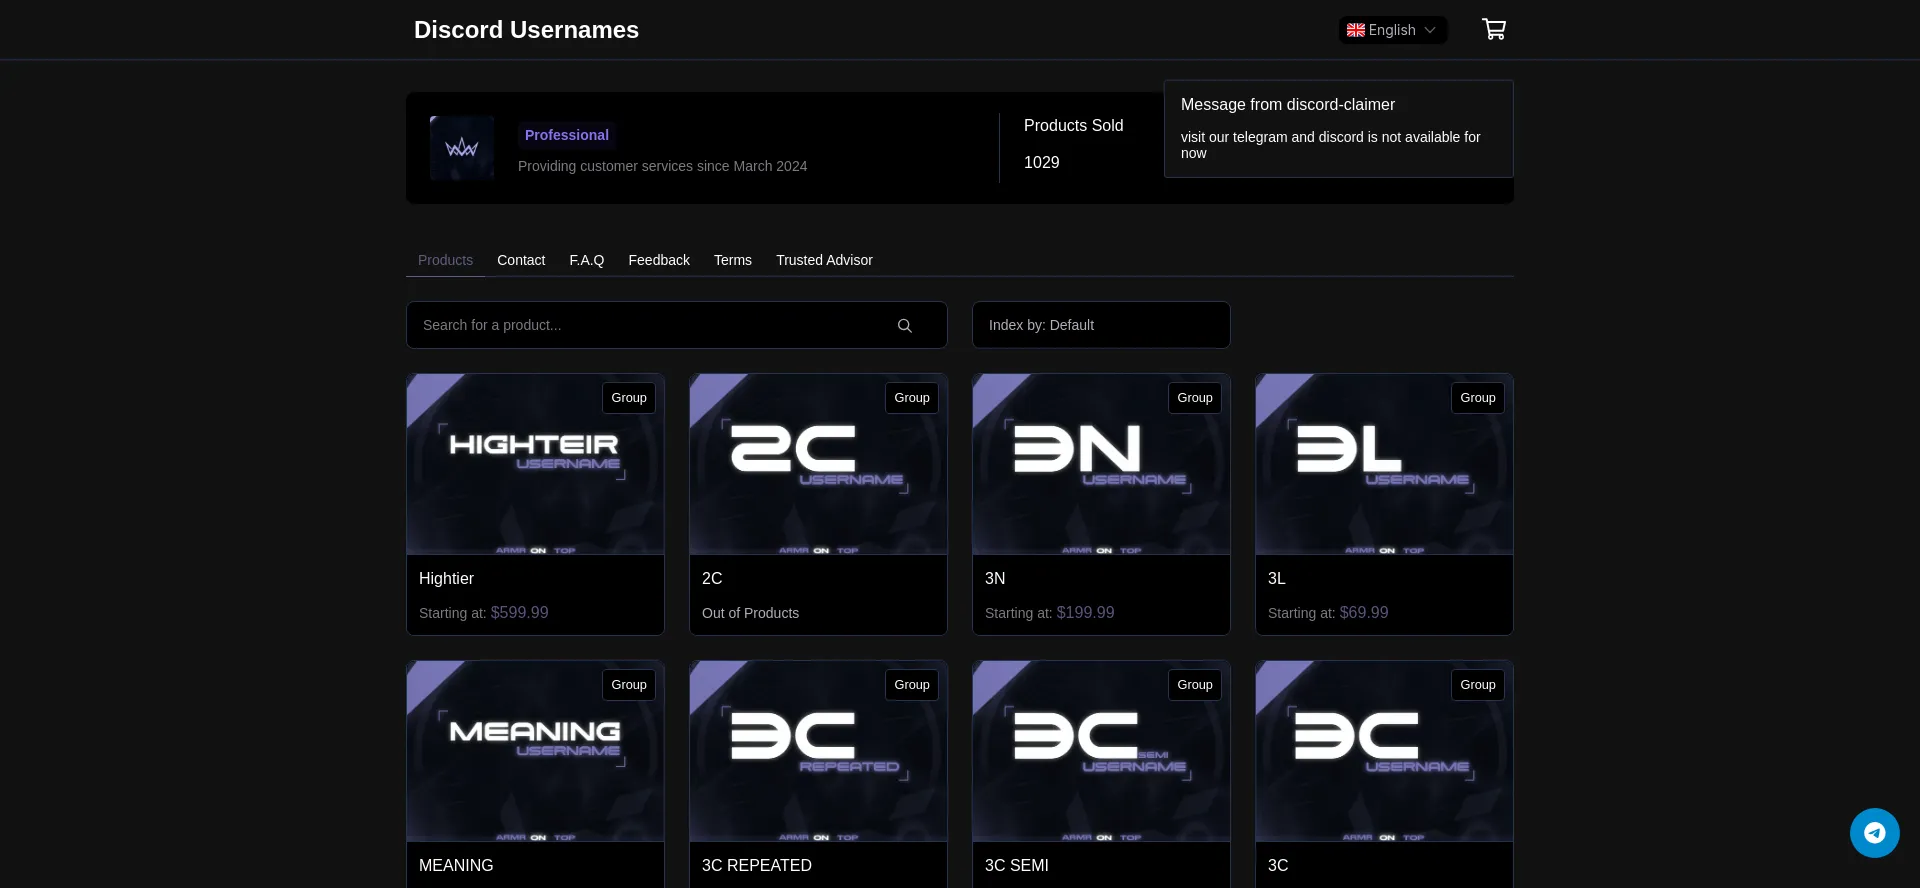The height and width of the screenshot is (888, 1920).
Task: Open the Terms tab
Action: coord(733,260)
